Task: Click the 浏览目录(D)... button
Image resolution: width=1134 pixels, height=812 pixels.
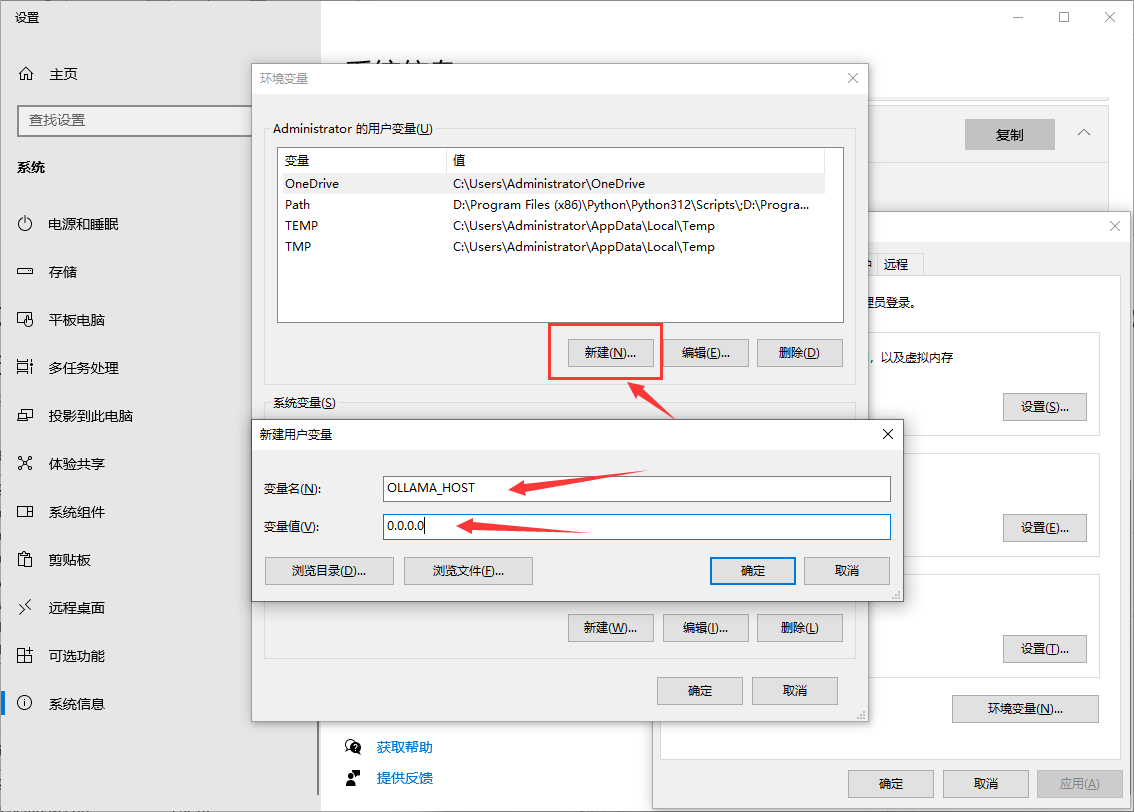Action: [328, 571]
